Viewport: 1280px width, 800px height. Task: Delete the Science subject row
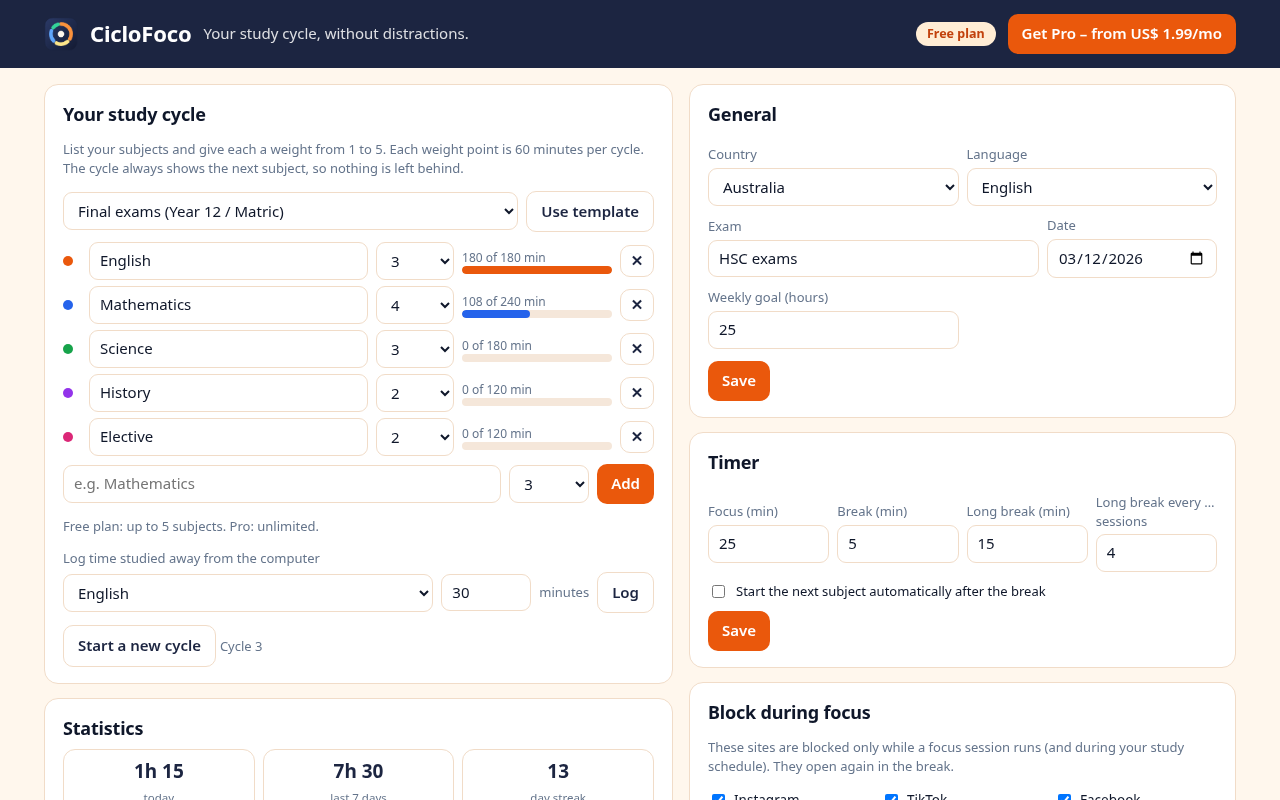click(637, 349)
